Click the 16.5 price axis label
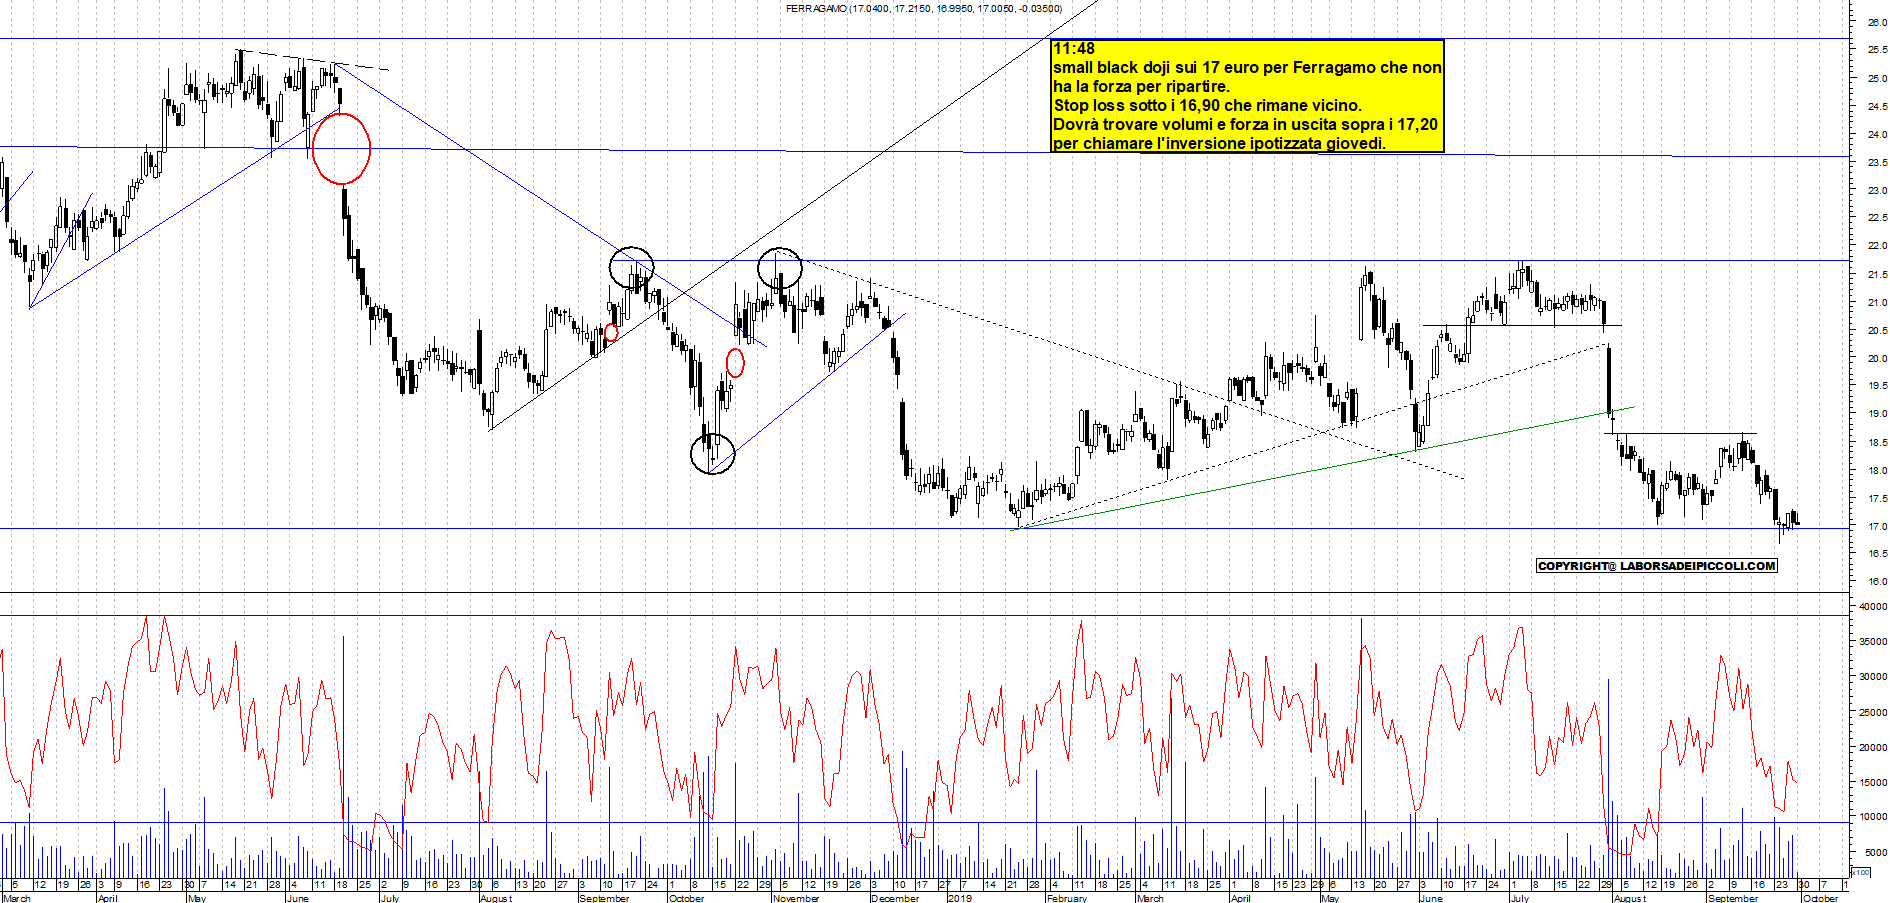The height and width of the screenshot is (903, 1890). [1877, 554]
